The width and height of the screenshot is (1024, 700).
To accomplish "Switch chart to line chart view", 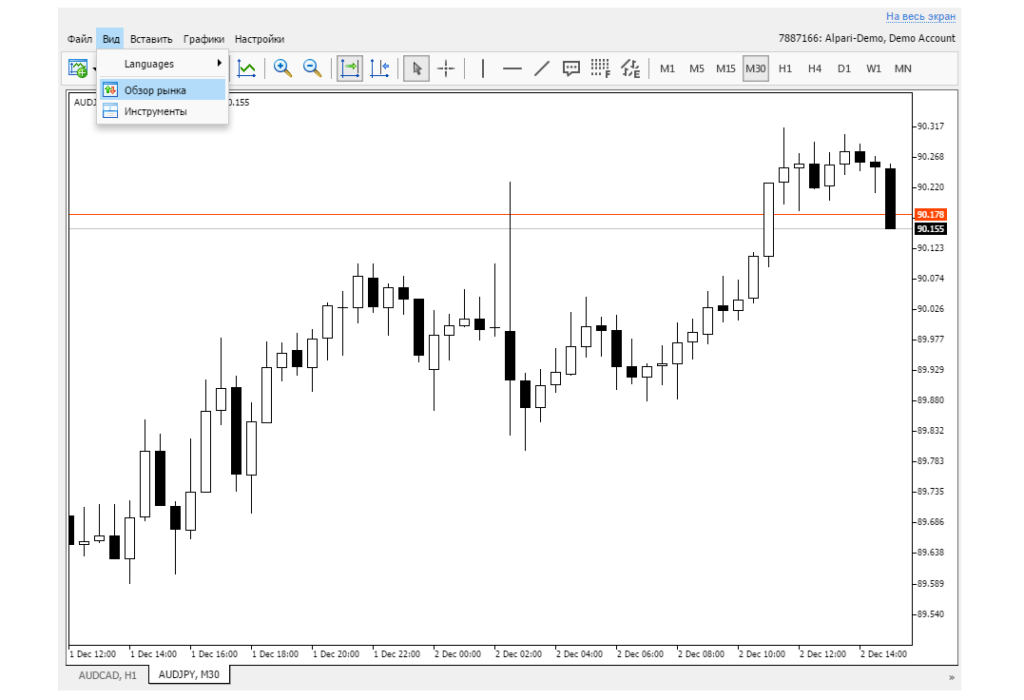I will click(247, 68).
